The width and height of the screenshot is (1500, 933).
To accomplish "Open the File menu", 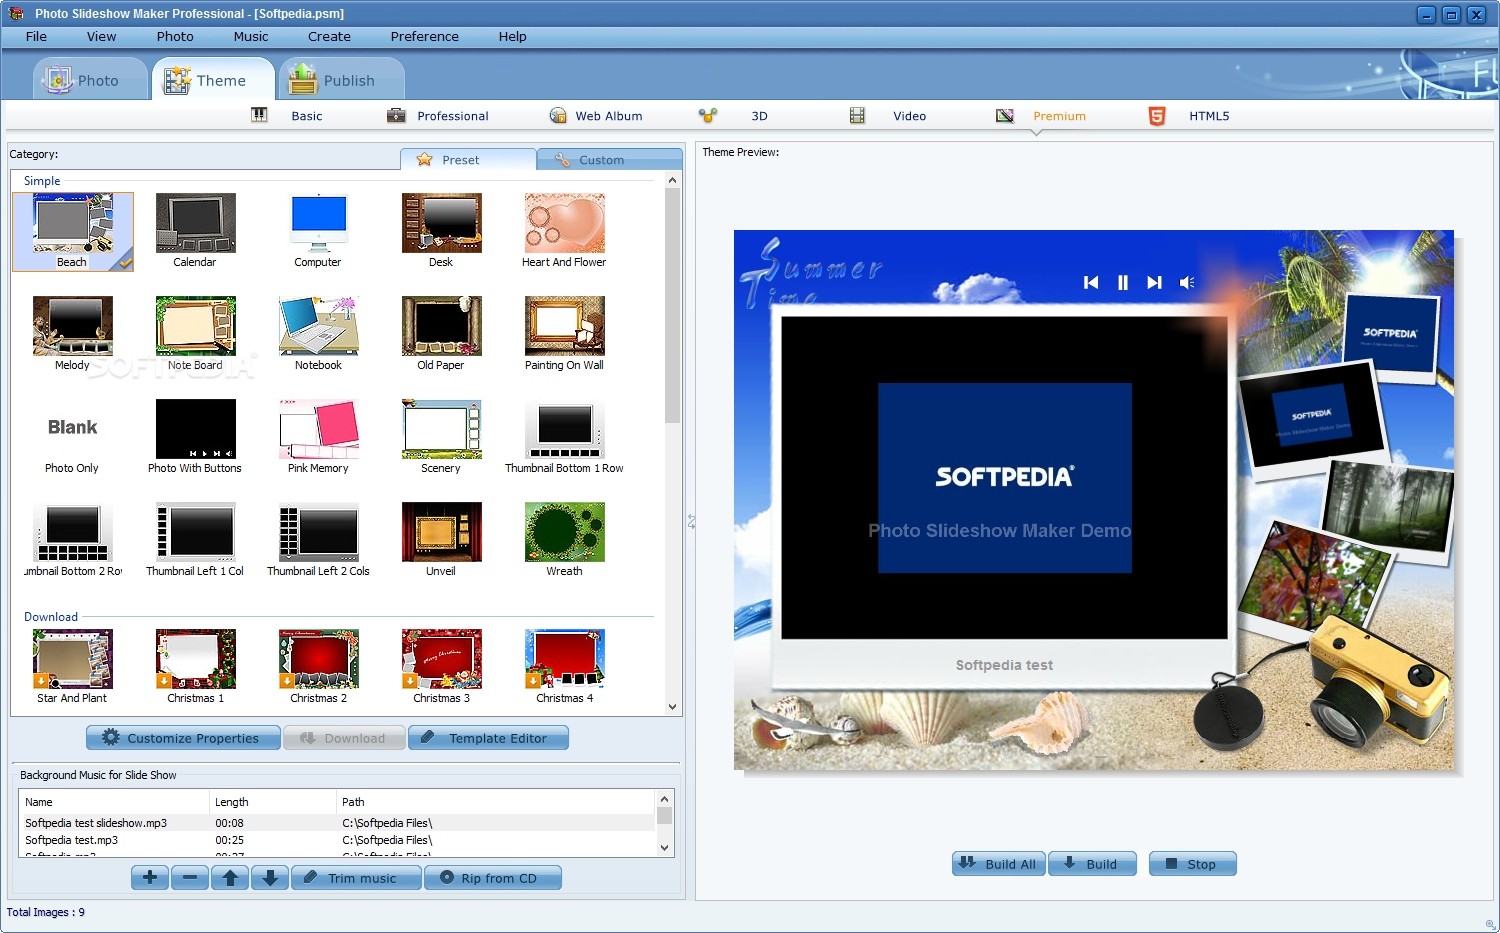I will (x=36, y=36).
